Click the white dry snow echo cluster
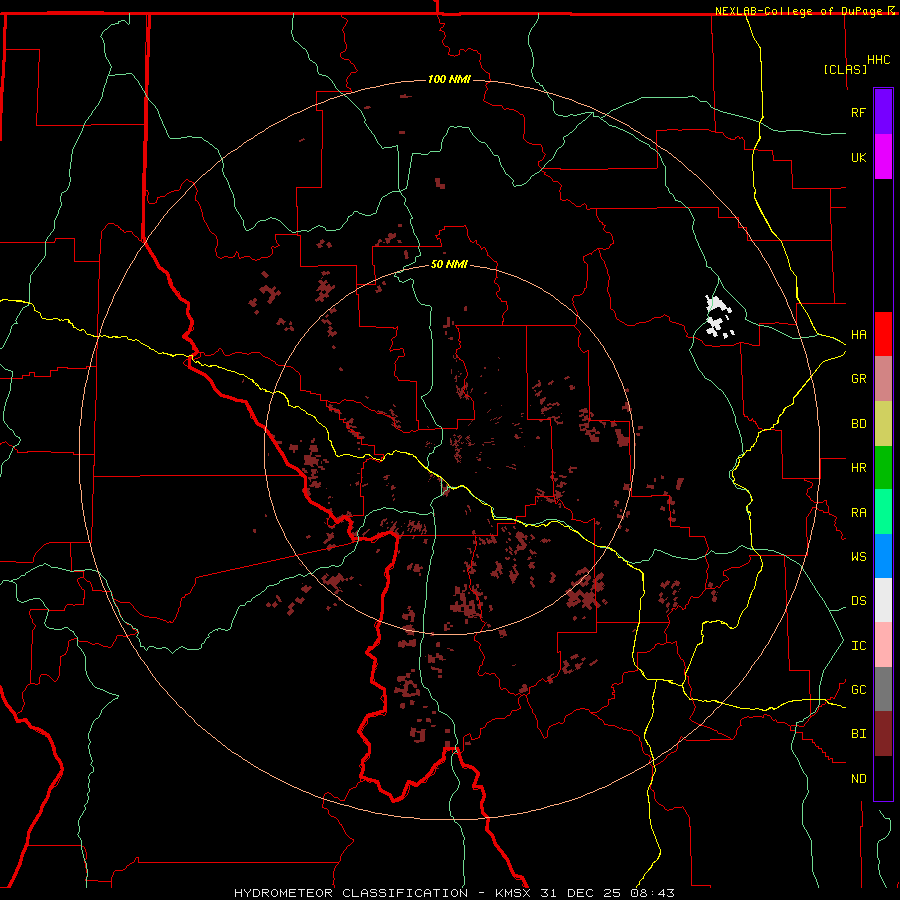Image resolution: width=900 pixels, height=900 pixels. pyautogui.click(x=719, y=317)
